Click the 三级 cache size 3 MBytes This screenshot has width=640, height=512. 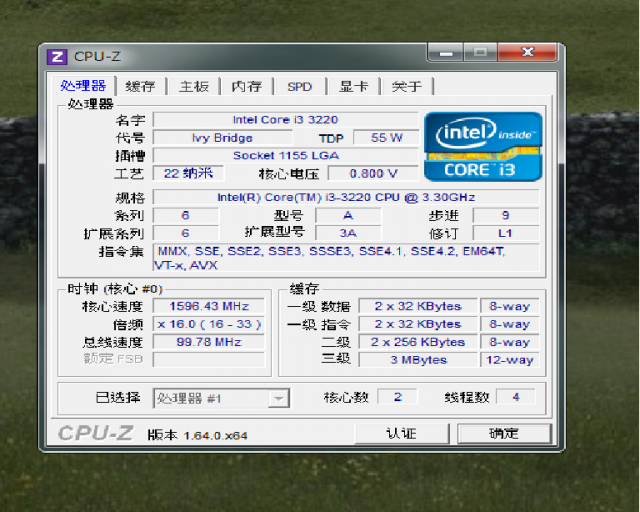[x=418, y=360]
